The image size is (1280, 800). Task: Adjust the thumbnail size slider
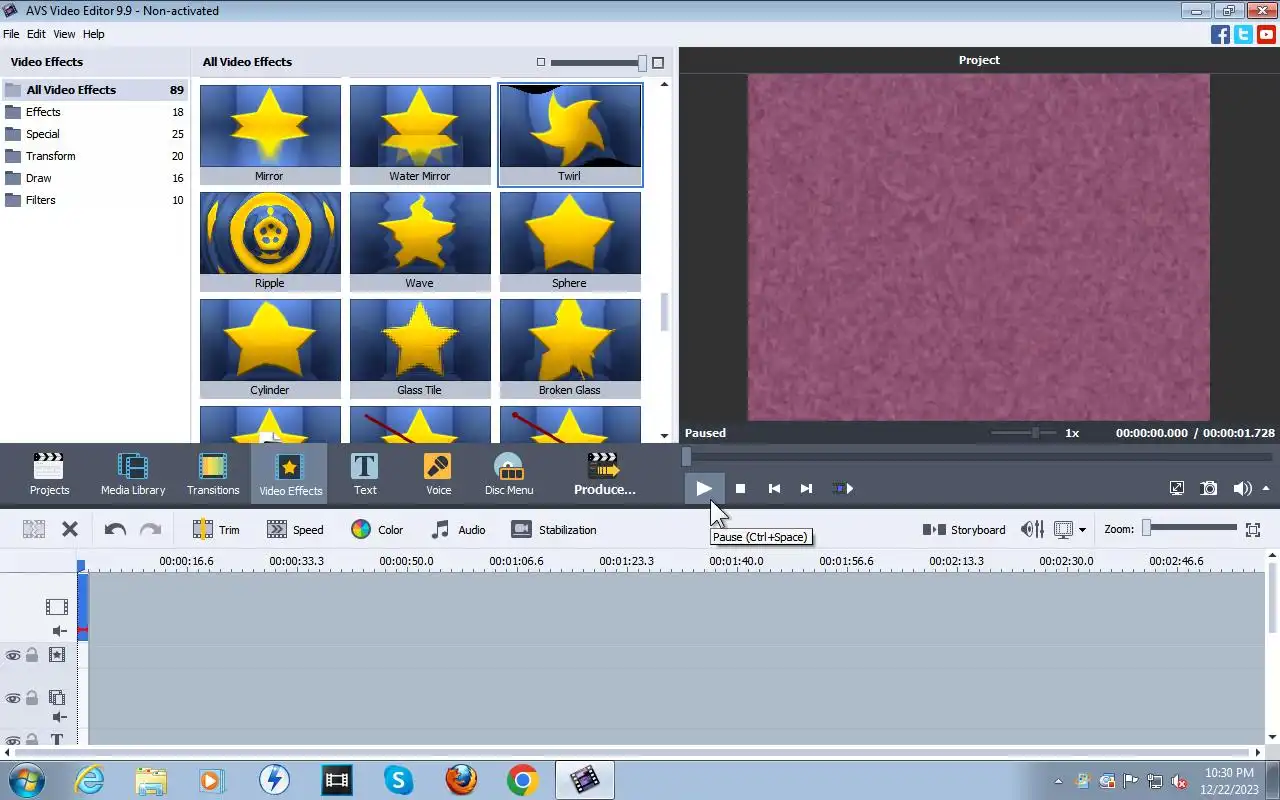[x=642, y=62]
